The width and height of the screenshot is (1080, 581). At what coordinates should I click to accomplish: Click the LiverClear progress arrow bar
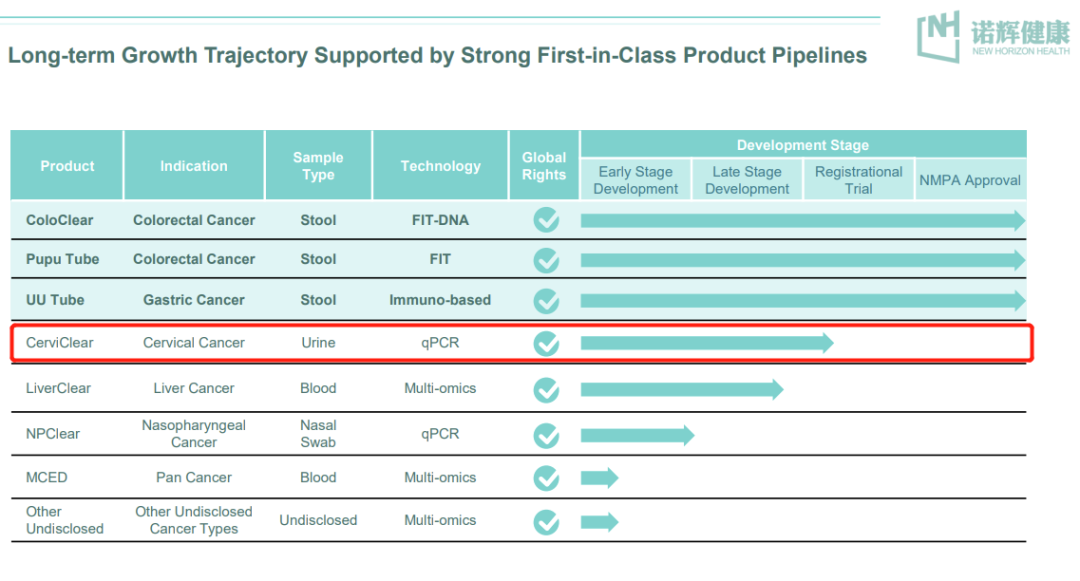click(x=681, y=389)
